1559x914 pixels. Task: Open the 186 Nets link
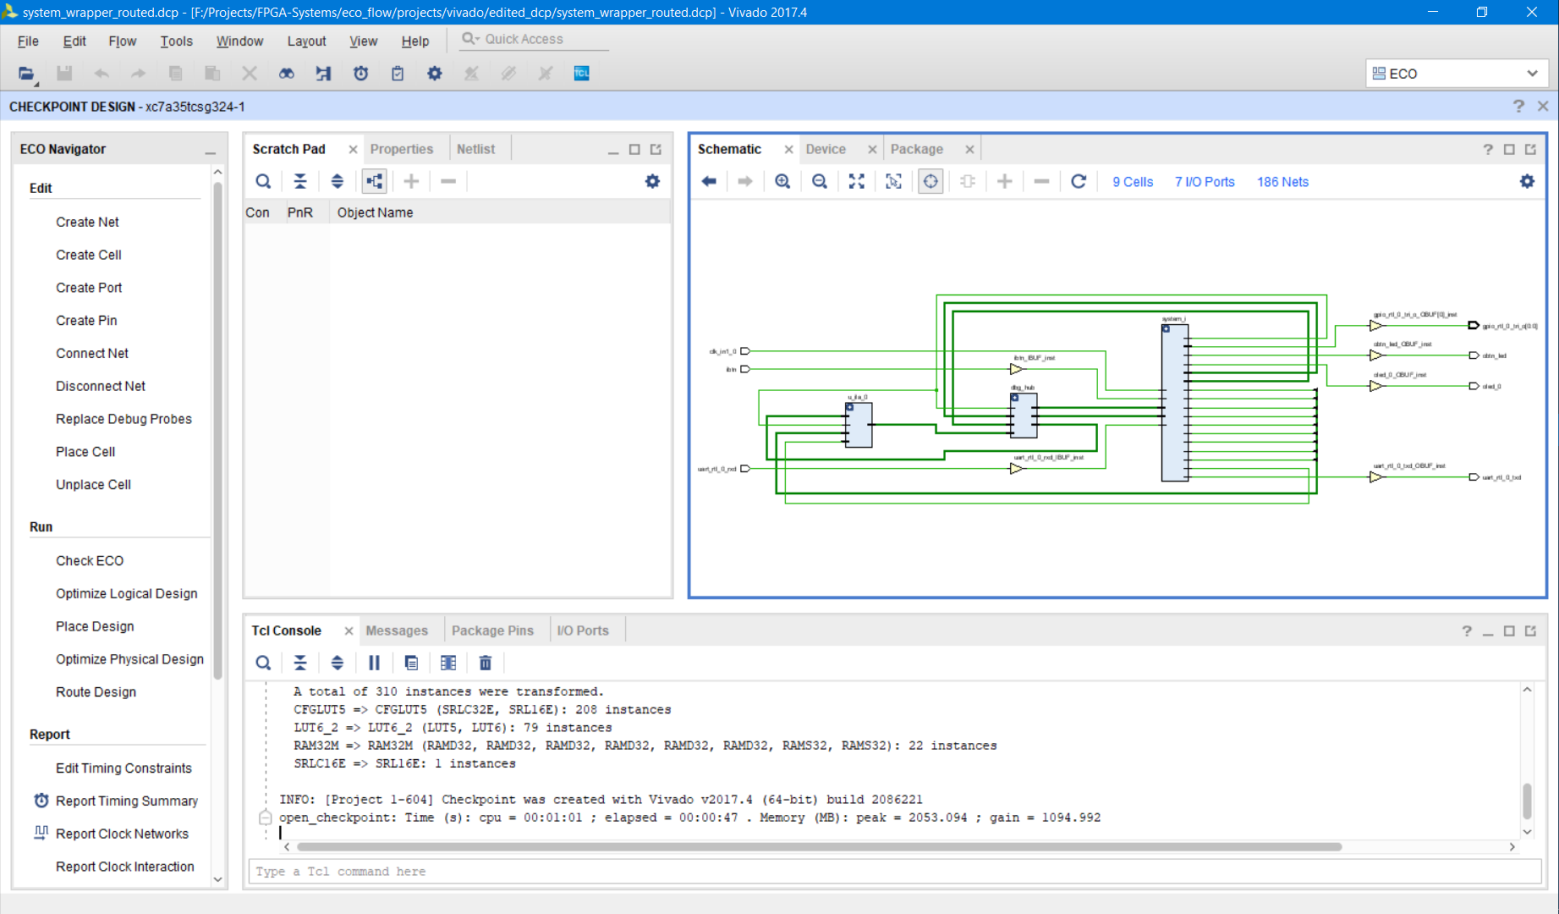click(1282, 182)
